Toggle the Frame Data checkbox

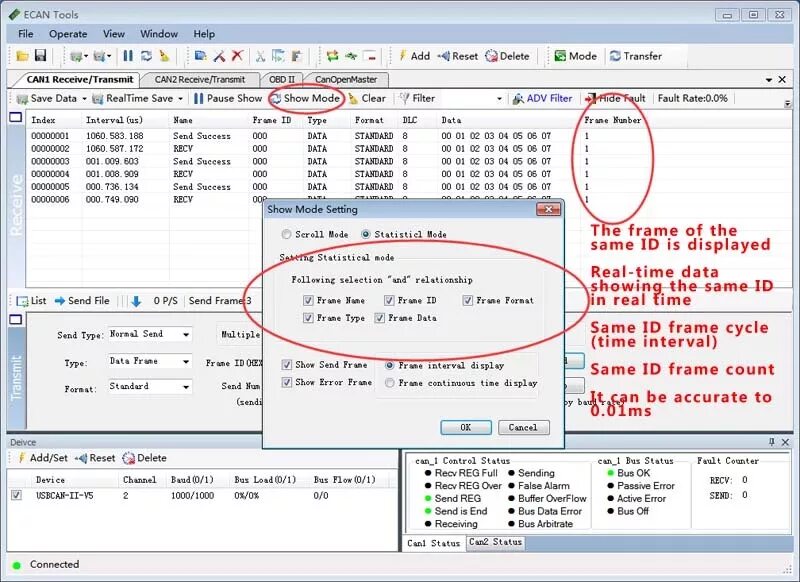coord(379,318)
